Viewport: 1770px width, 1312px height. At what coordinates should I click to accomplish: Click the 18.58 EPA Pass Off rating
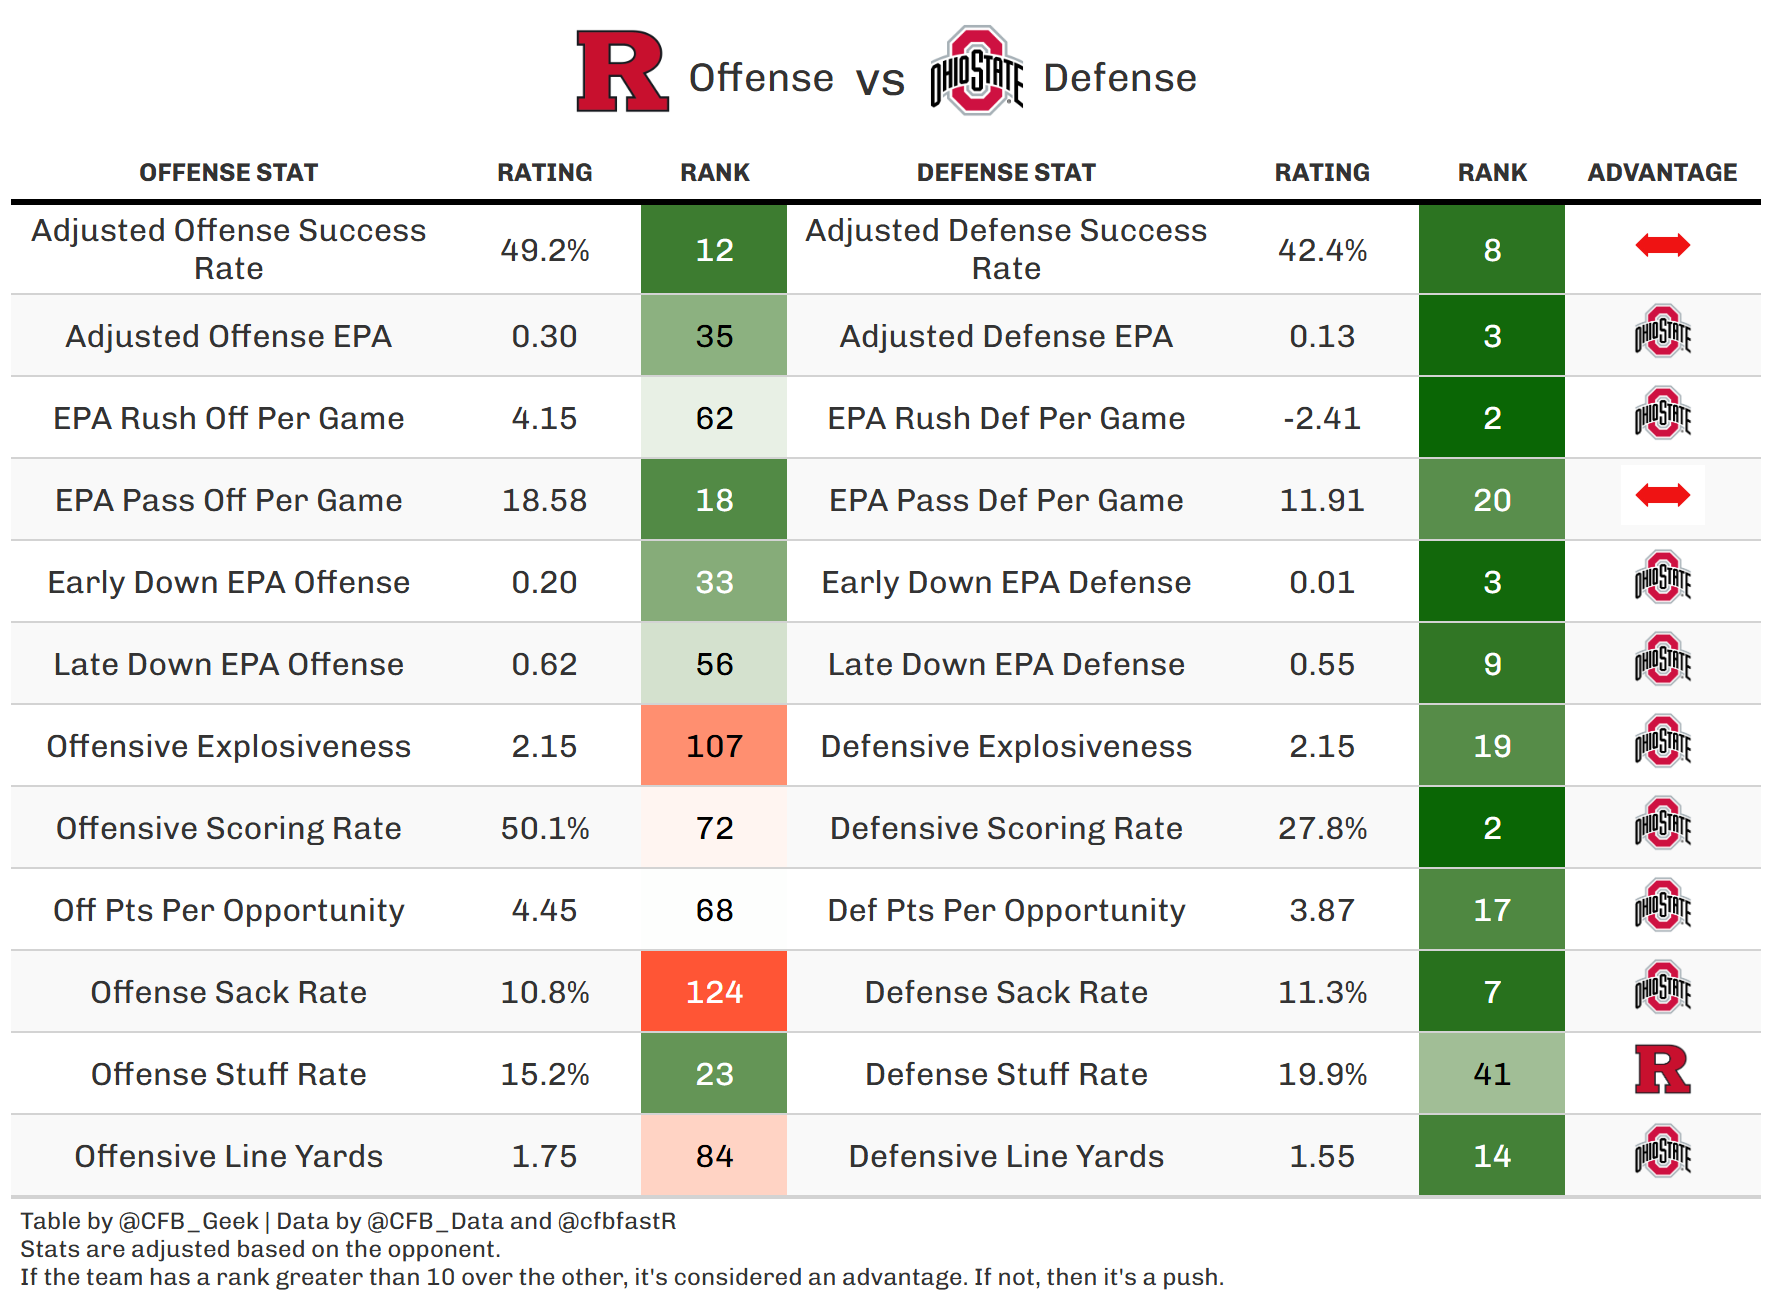544,500
